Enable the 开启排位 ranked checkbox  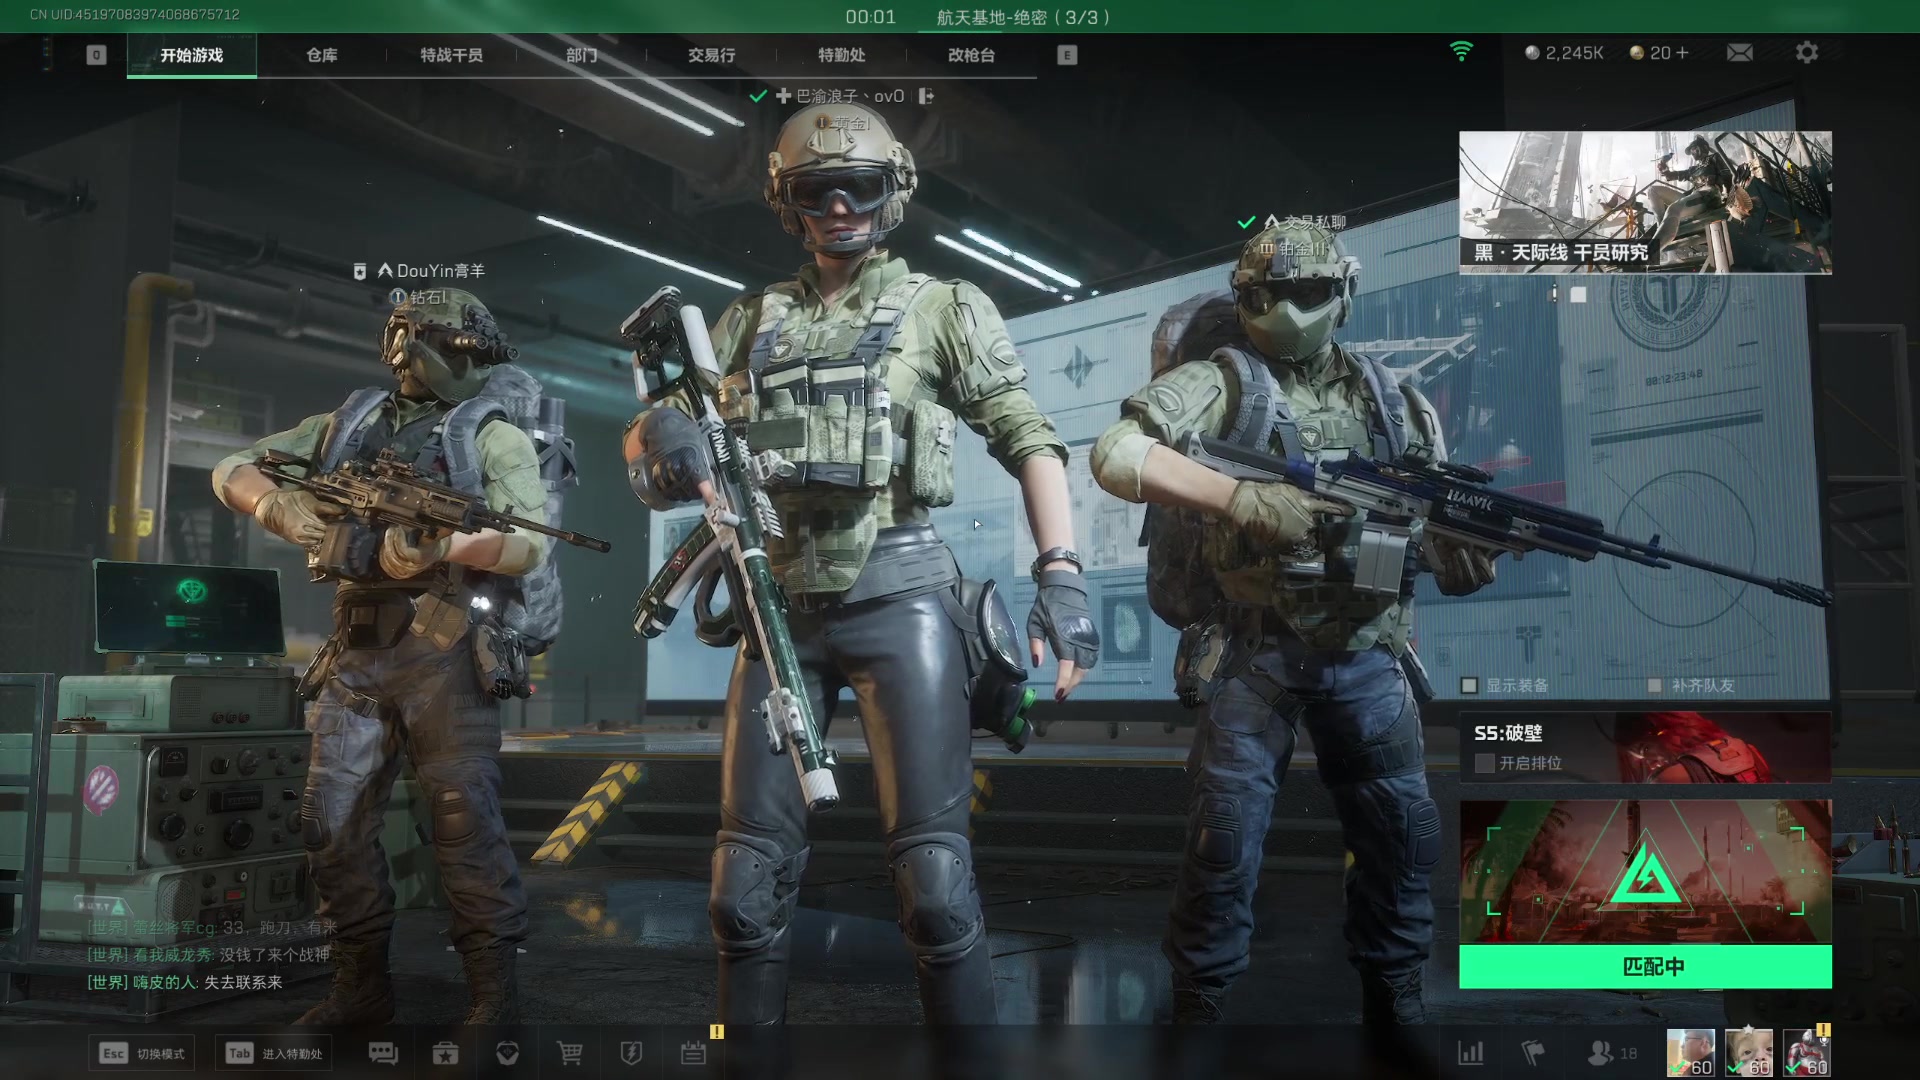pos(1485,763)
